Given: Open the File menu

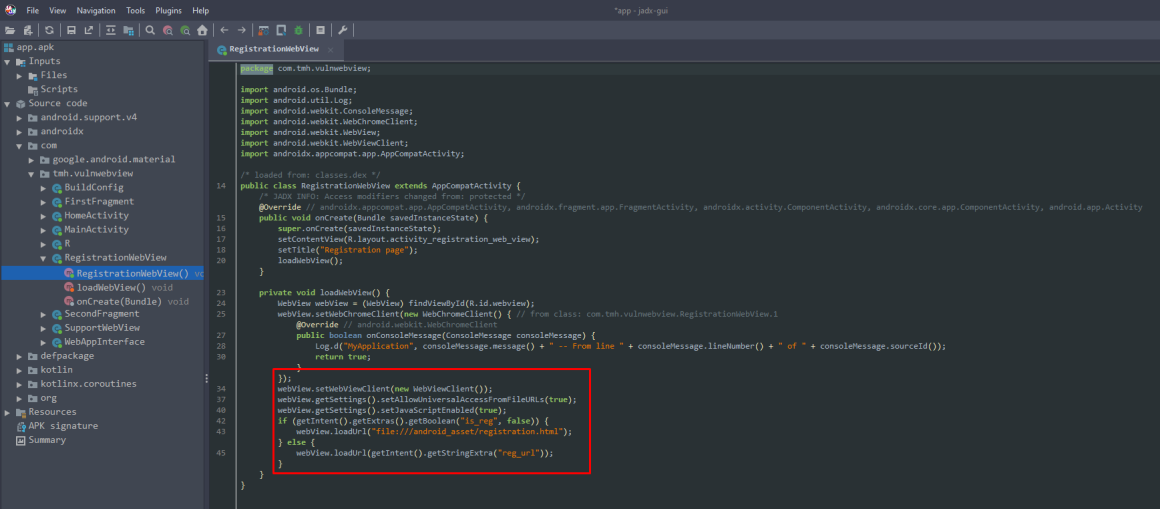Looking at the screenshot, I should click(33, 11).
